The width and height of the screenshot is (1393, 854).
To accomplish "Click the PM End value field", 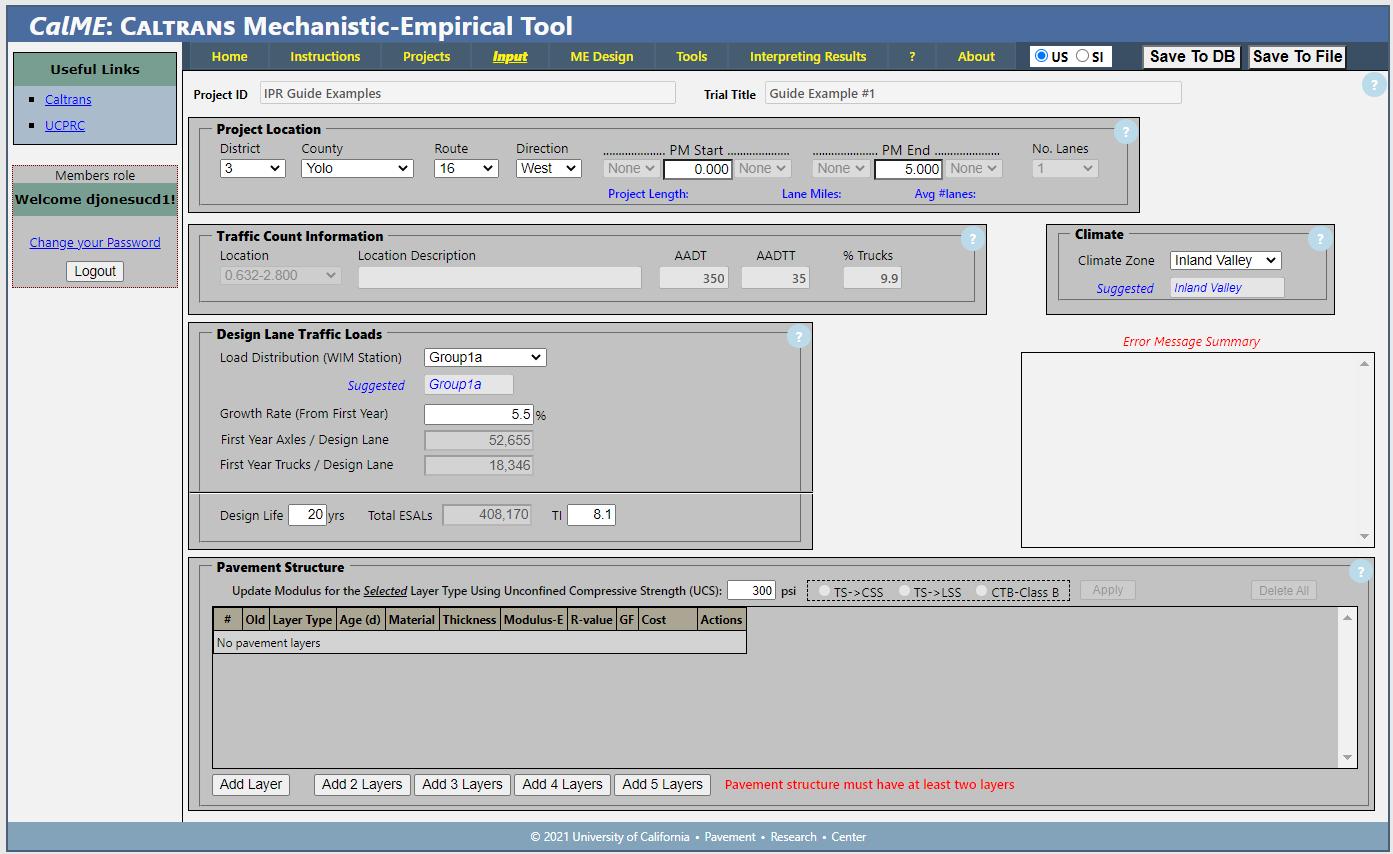I will [x=908, y=169].
